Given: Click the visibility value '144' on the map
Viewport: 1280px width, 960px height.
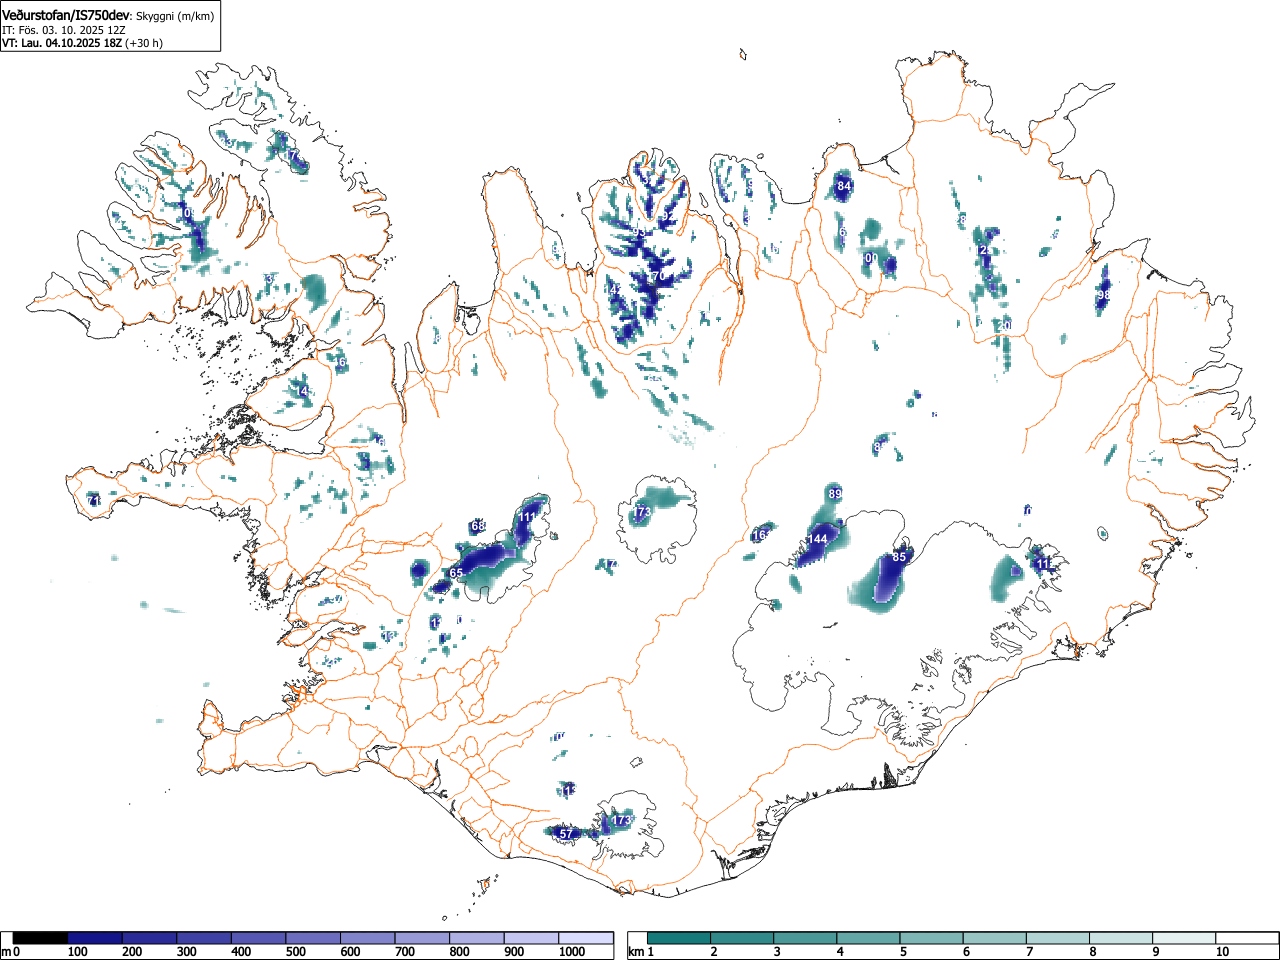Looking at the screenshot, I should click(x=817, y=539).
